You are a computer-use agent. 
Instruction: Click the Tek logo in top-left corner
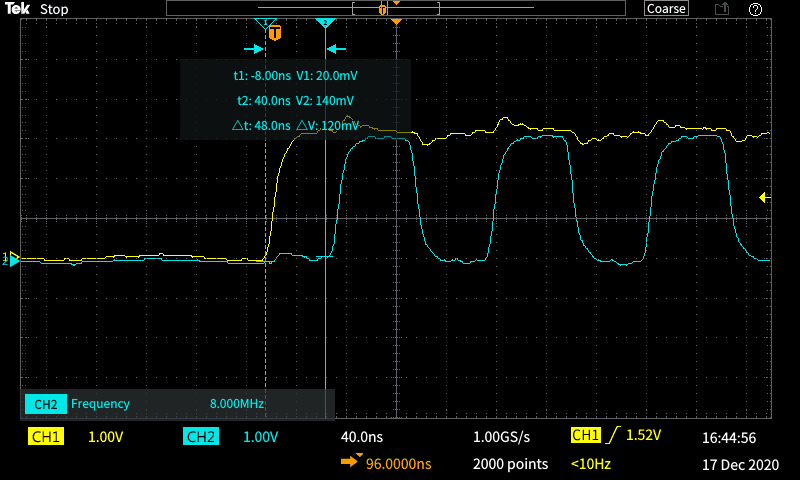click(x=17, y=9)
